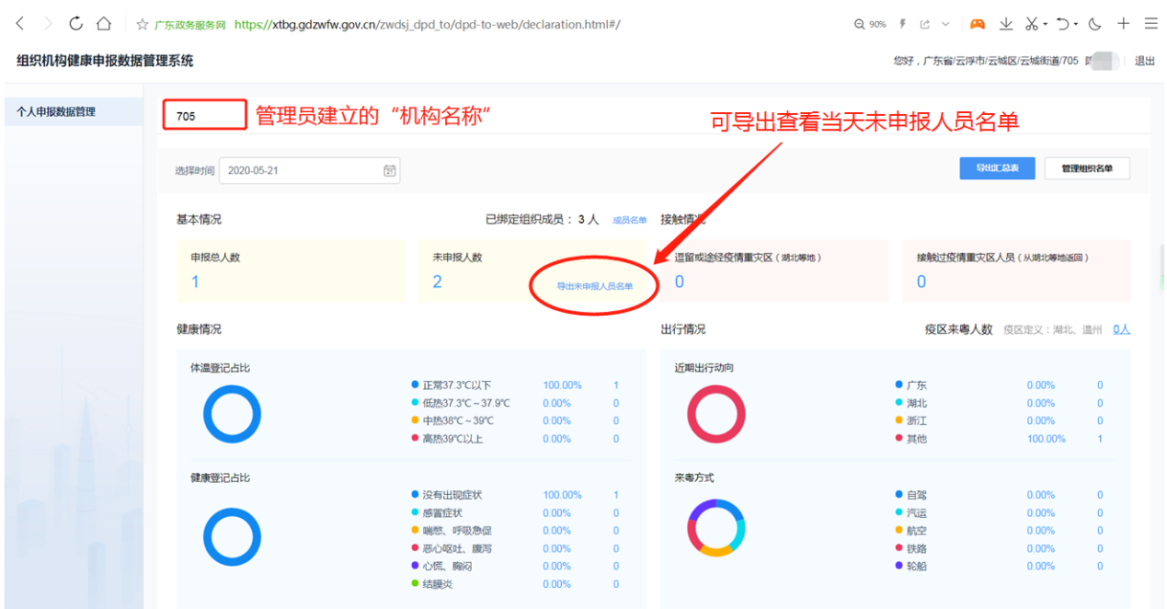Toggle night mode moon icon
The image size is (1167, 609).
1095,24
